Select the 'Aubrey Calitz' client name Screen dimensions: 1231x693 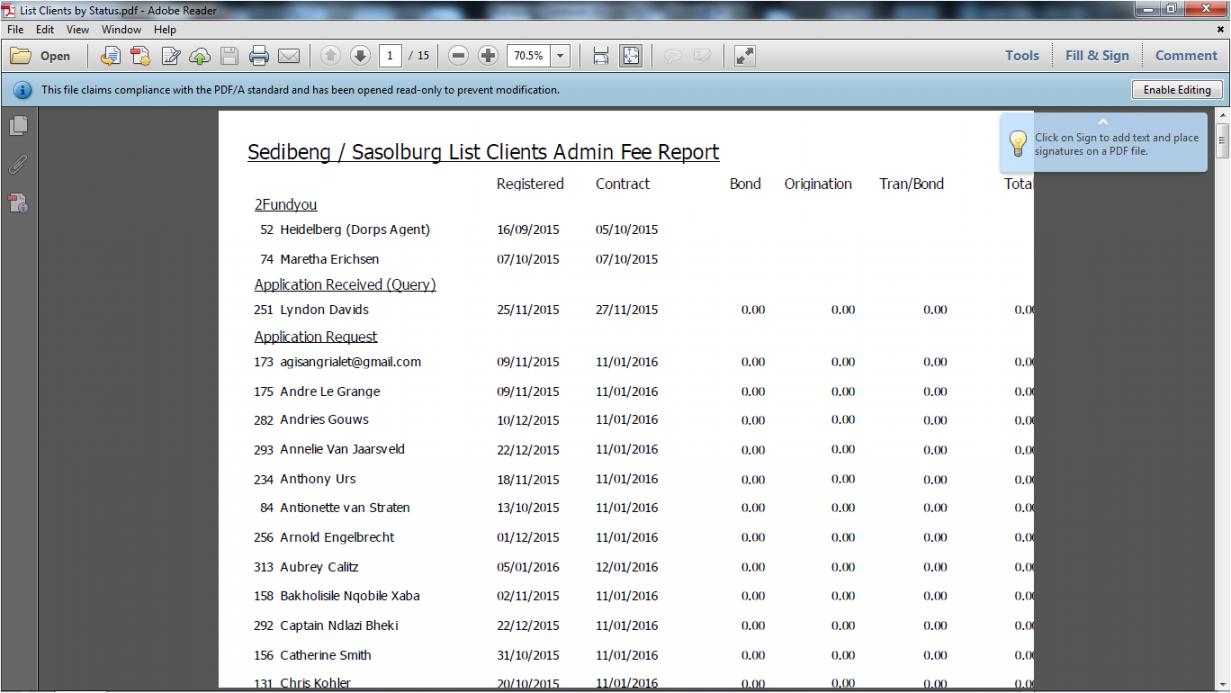pyautogui.click(x=319, y=567)
